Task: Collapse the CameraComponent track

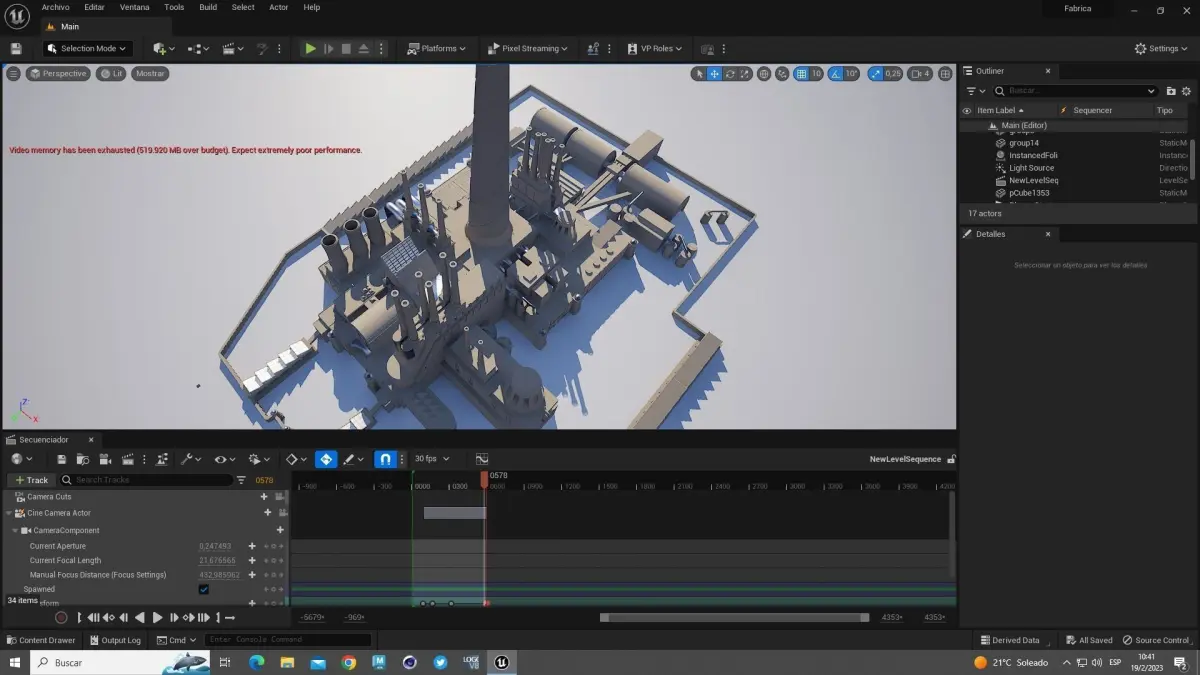Action: [16, 531]
